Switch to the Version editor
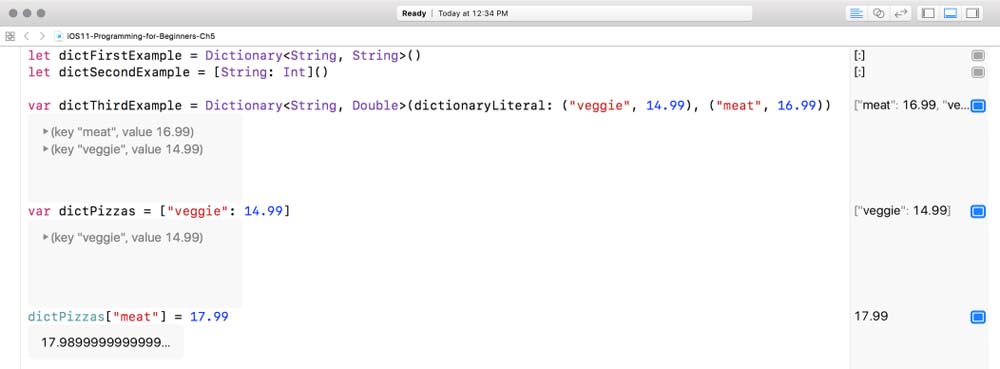 900,13
